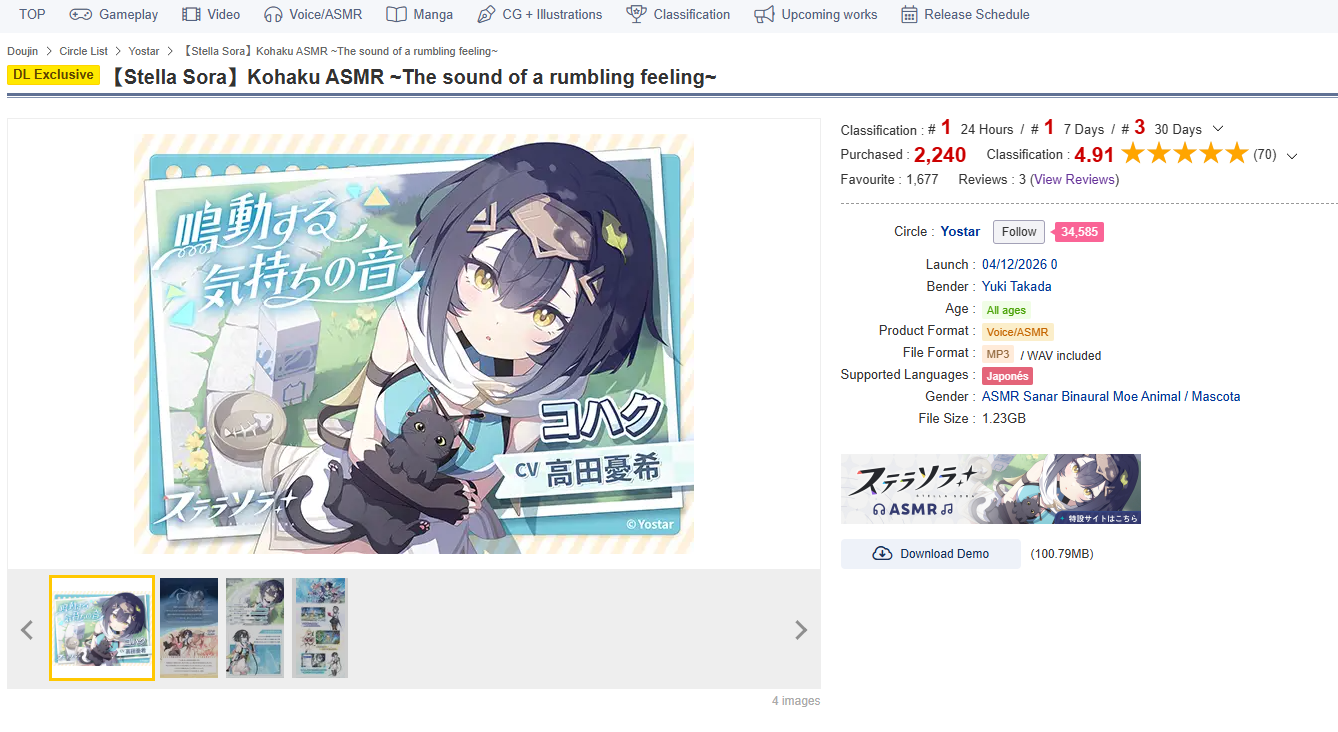
Task: Click the Download Demo cloud icon
Action: tap(882, 553)
